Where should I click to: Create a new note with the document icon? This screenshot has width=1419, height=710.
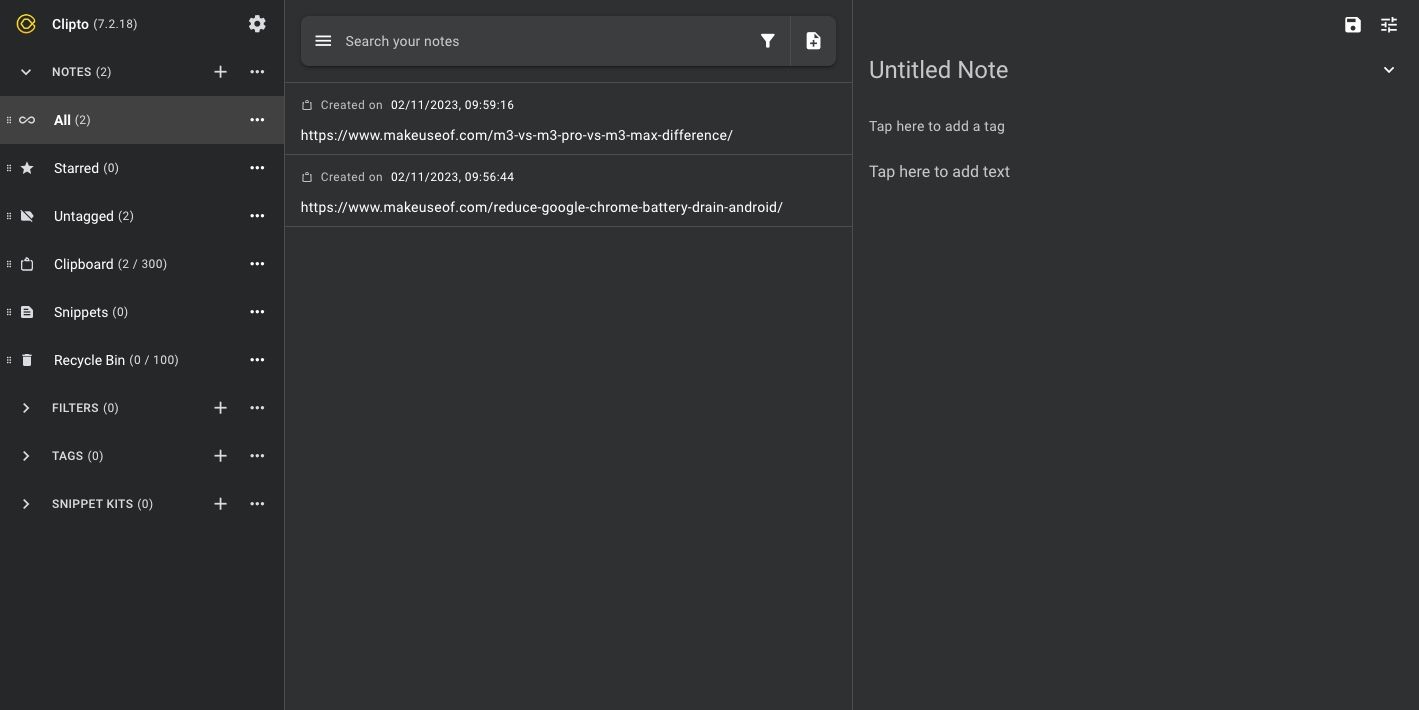(x=812, y=41)
